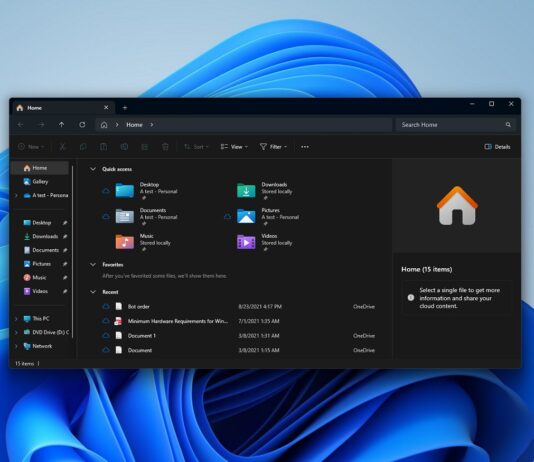Unpin Desktop using sidebar pin icon
The width and height of the screenshot is (534, 462).
[x=65, y=223]
